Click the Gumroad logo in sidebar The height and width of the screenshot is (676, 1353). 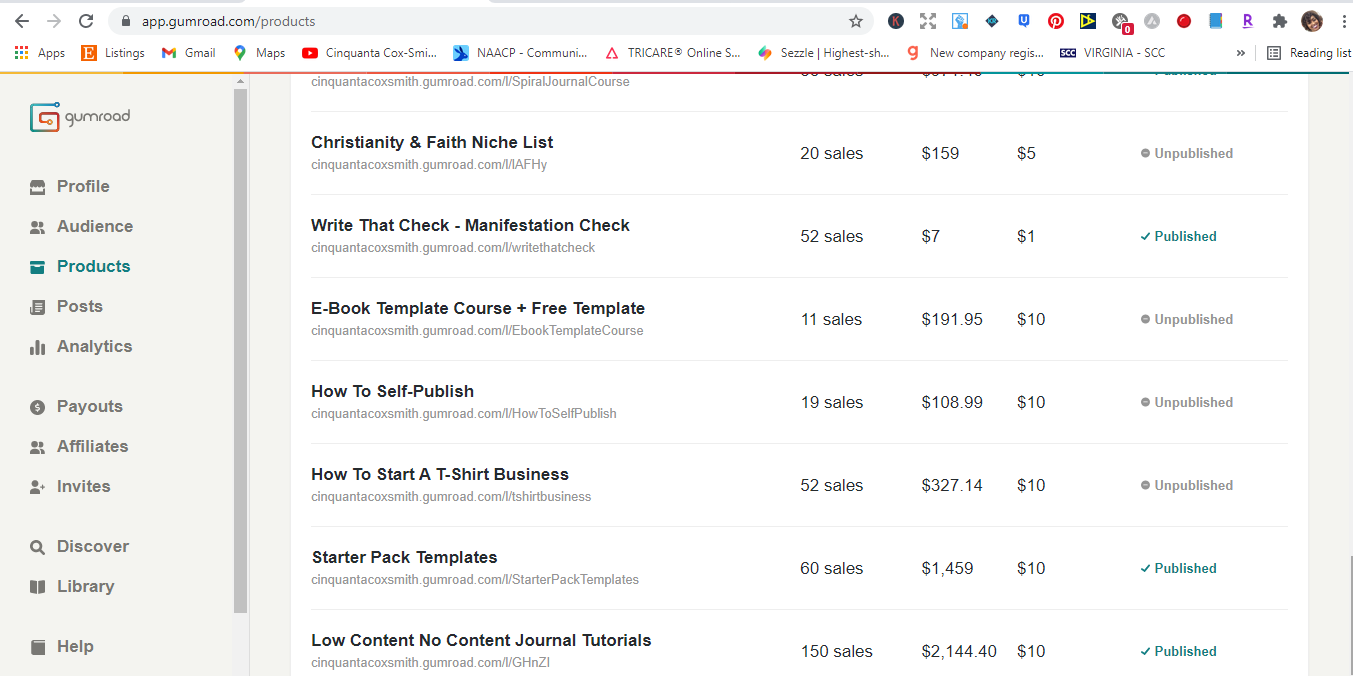coord(80,117)
